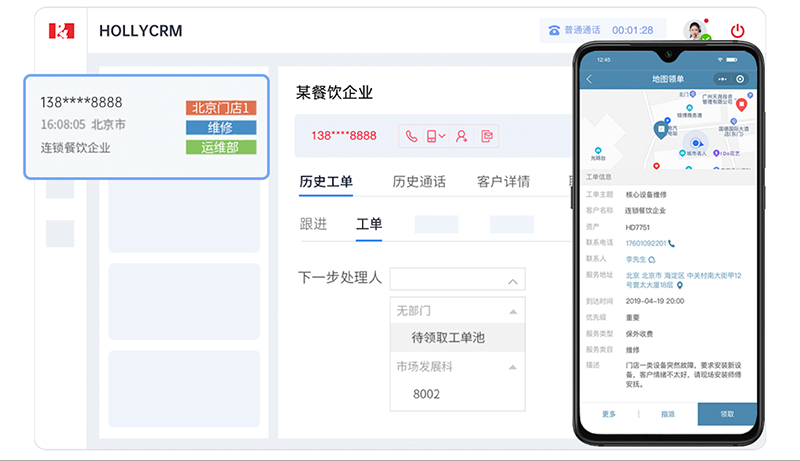
Task: Click the 北京门店1 orange tag
Action: [x=221, y=108]
